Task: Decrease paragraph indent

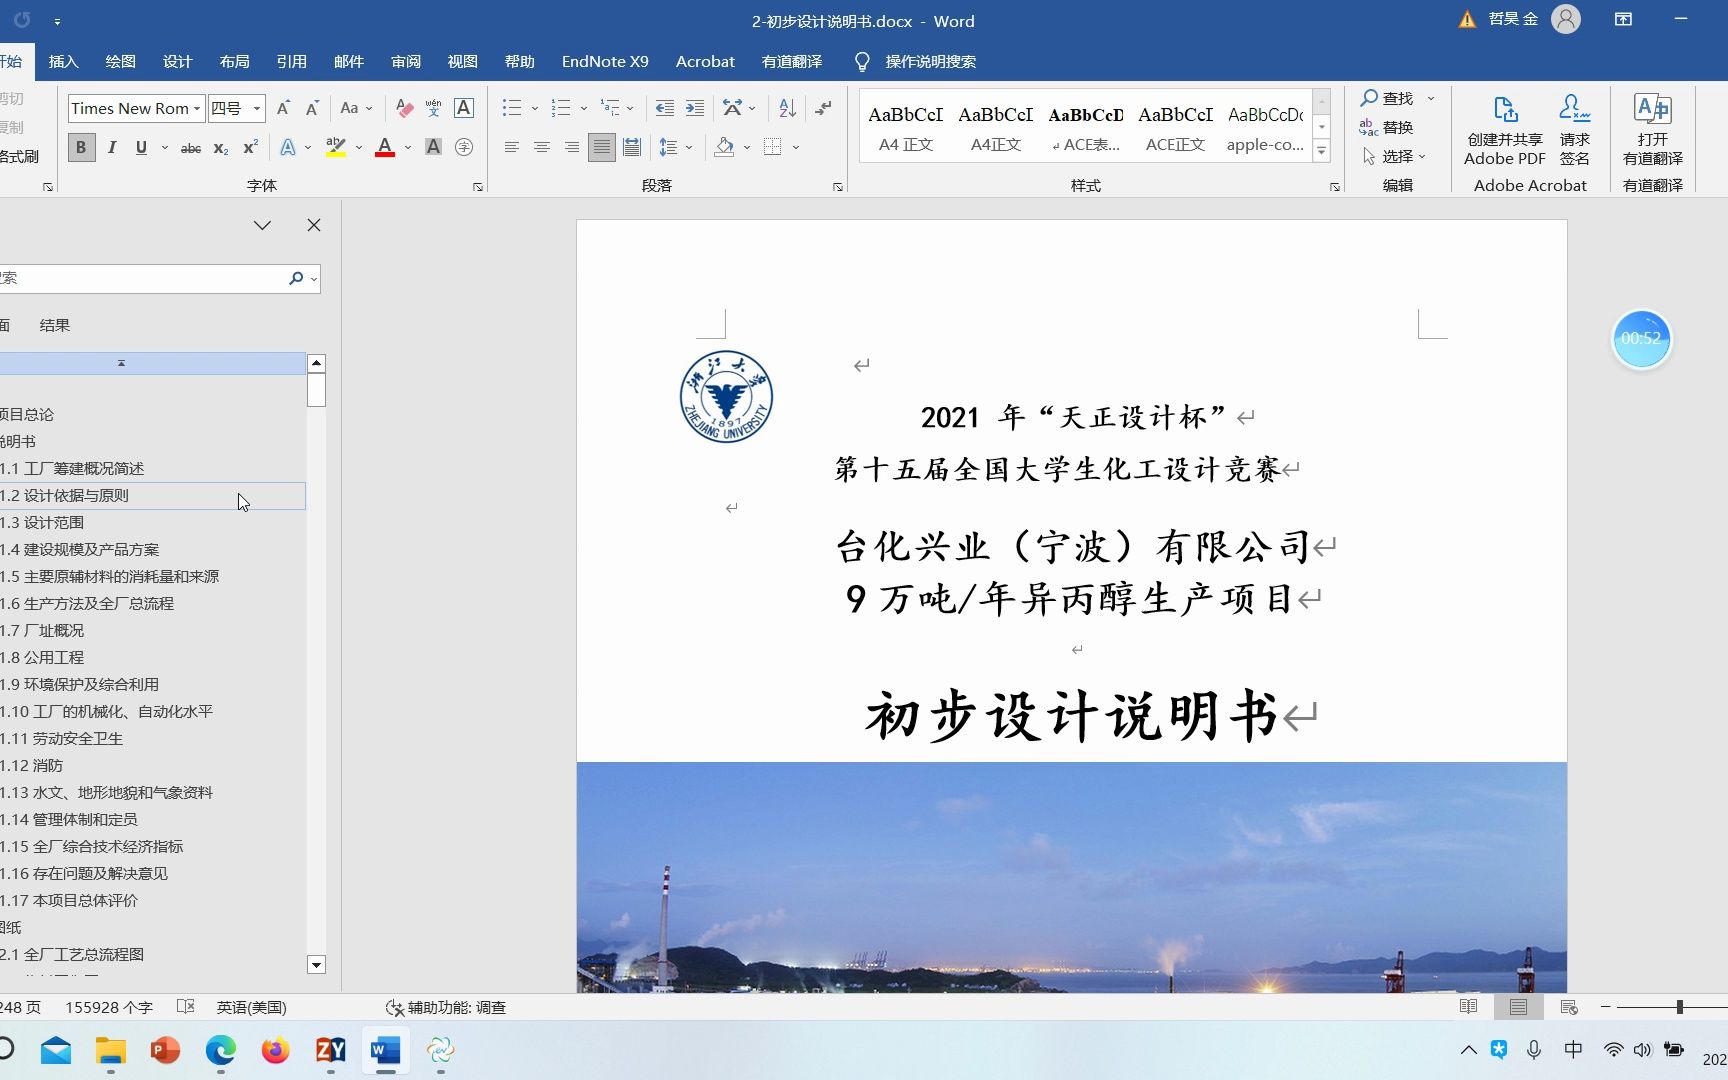Action: coord(664,108)
